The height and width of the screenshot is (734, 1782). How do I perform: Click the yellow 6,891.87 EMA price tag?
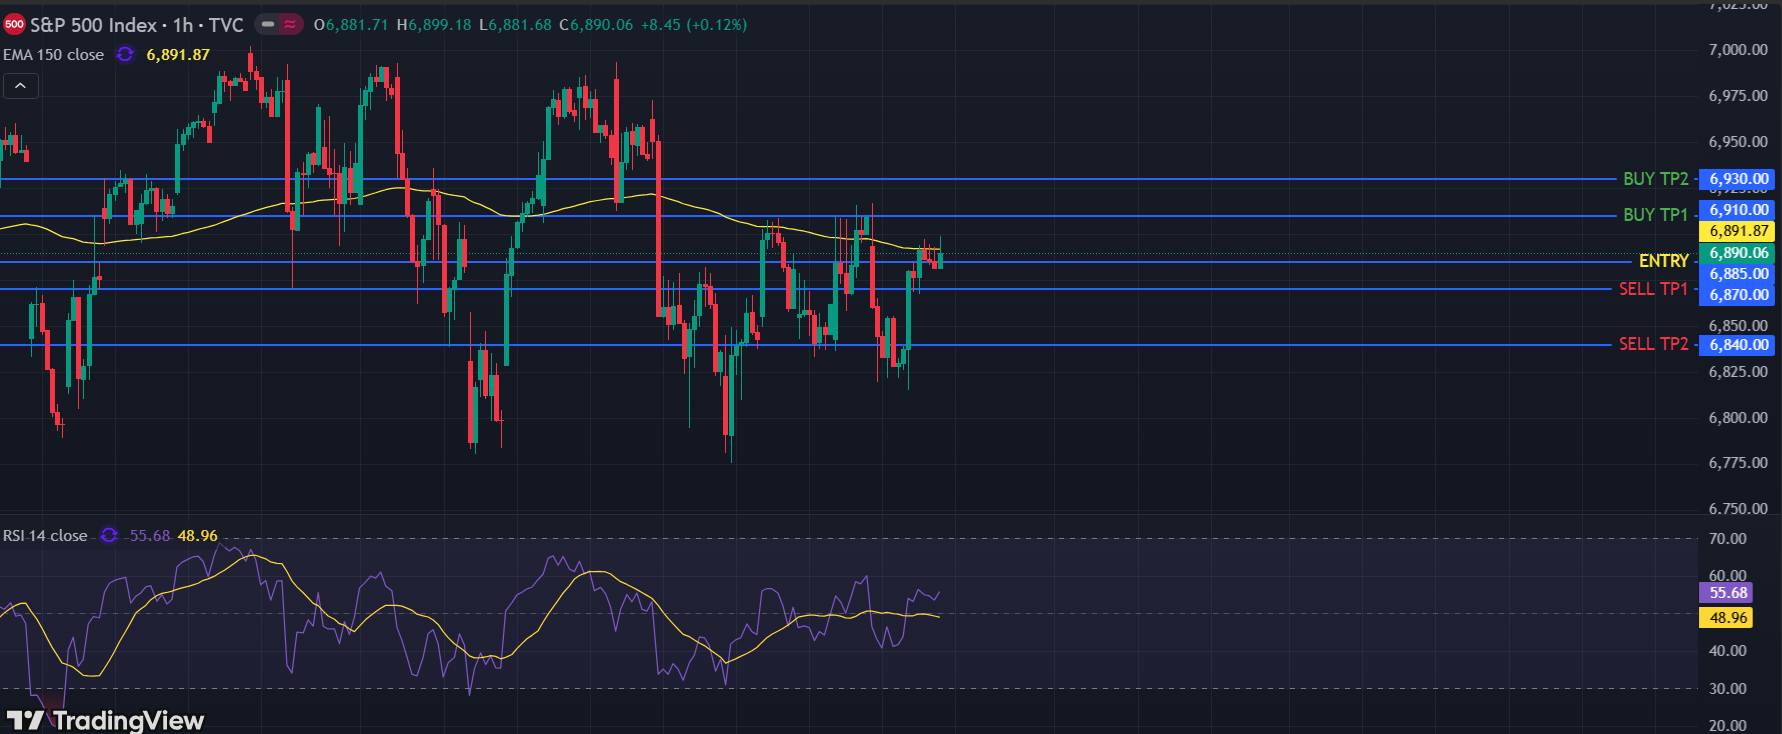coord(1738,231)
